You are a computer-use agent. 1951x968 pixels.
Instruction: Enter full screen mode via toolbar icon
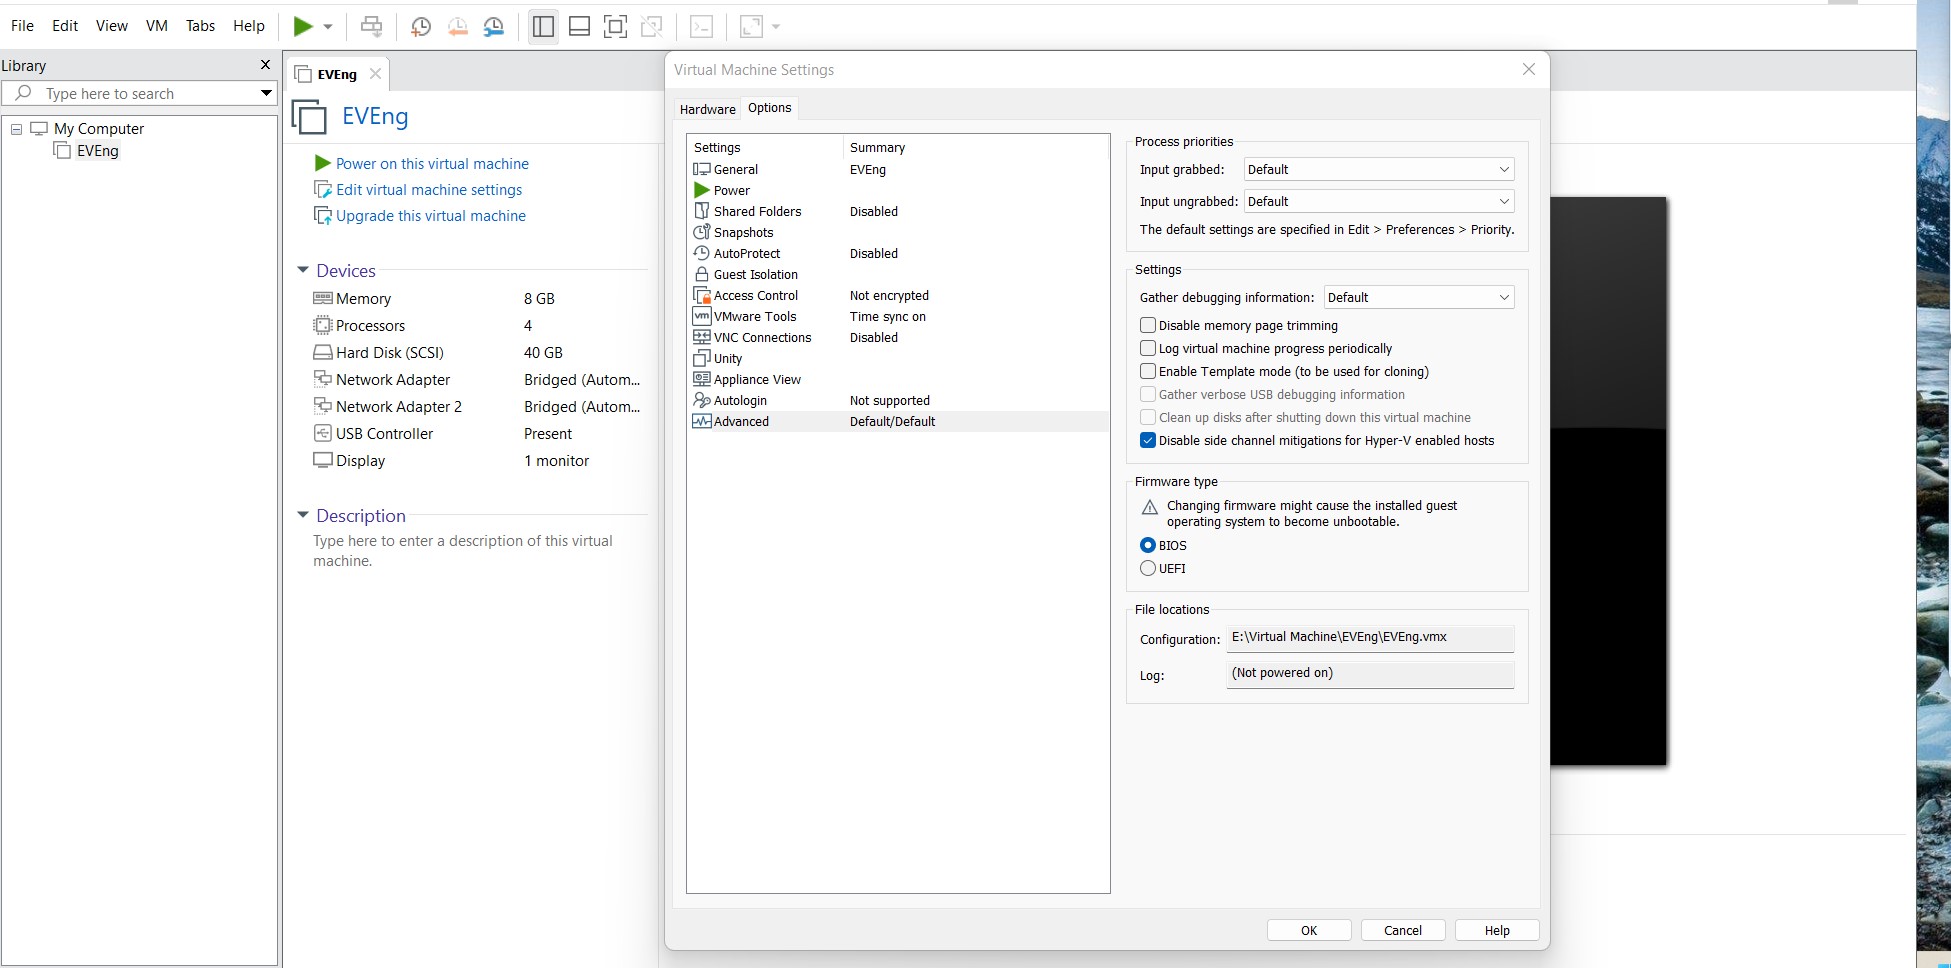[x=615, y=27]
